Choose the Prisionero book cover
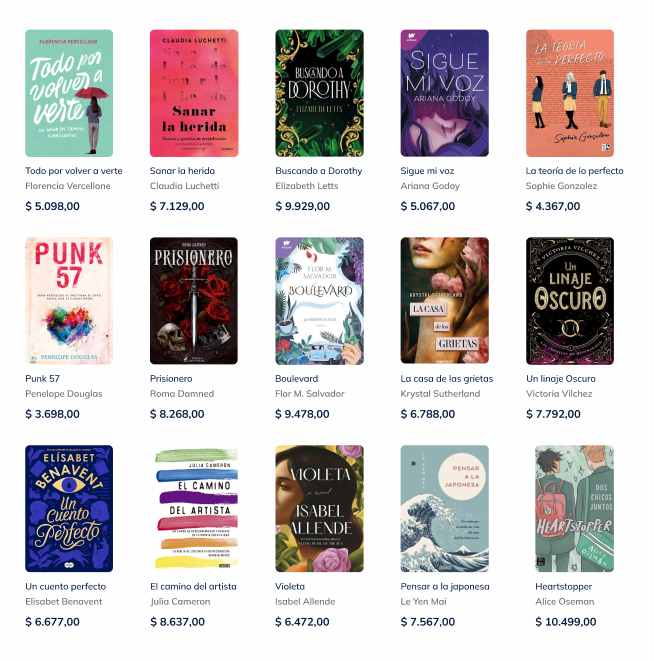 [x=194, y=301]
